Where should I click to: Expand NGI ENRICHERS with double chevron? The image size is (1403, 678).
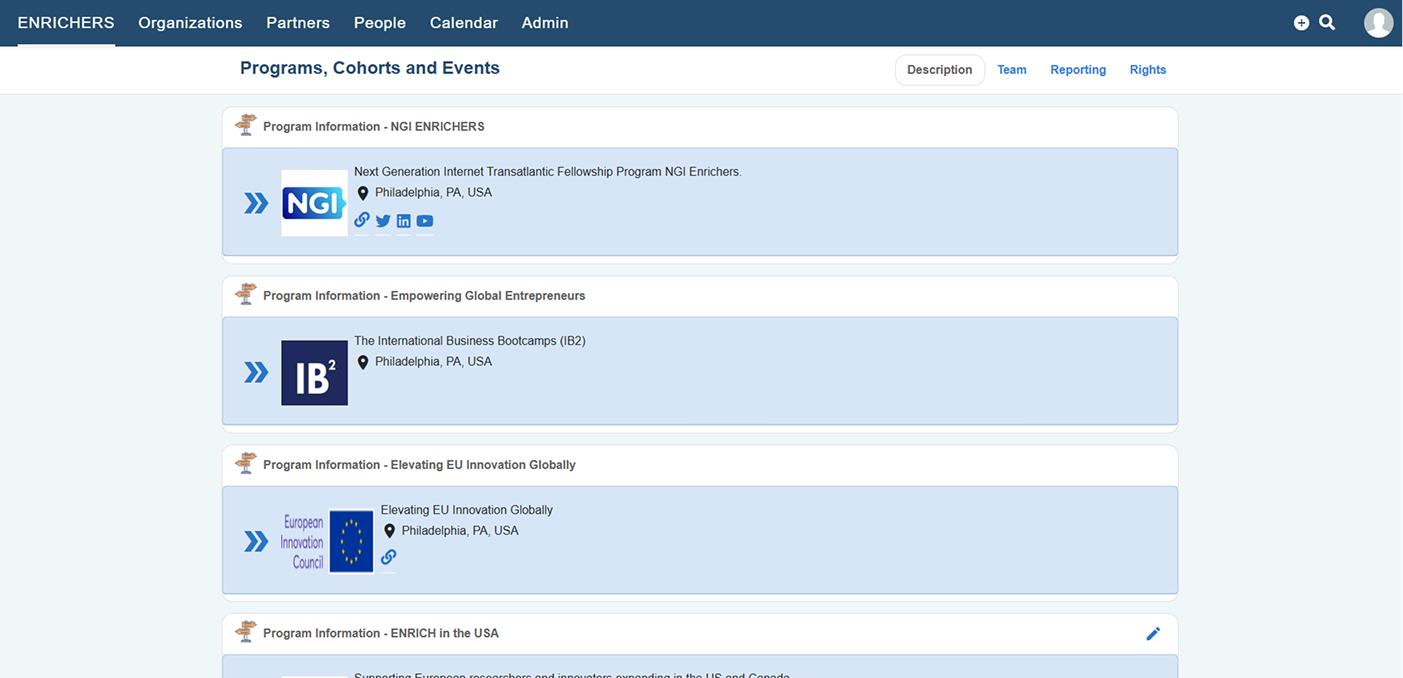click(256, 203)
